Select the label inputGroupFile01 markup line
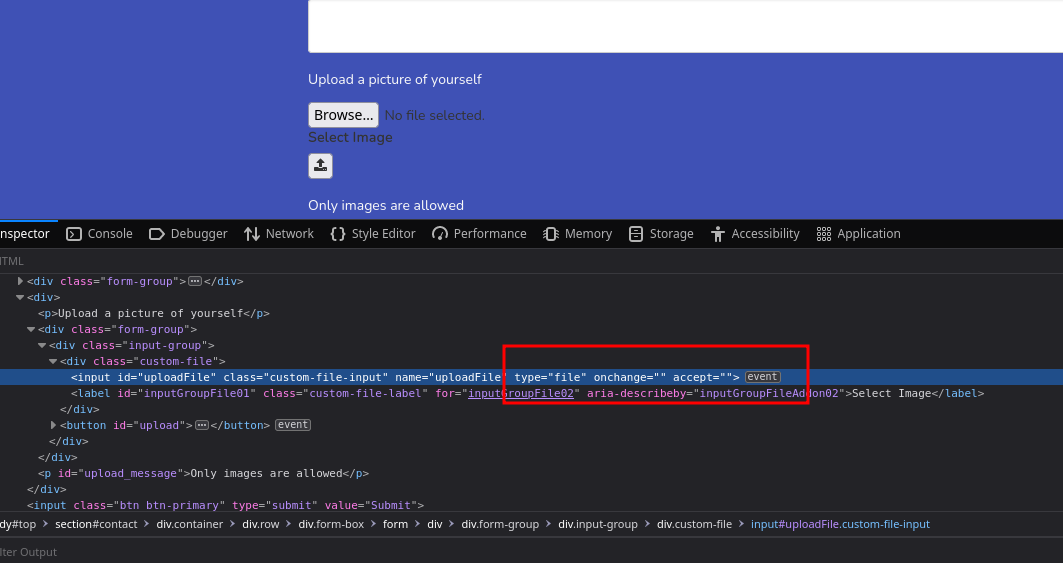 pyautogui.click(x=532, y=393)
